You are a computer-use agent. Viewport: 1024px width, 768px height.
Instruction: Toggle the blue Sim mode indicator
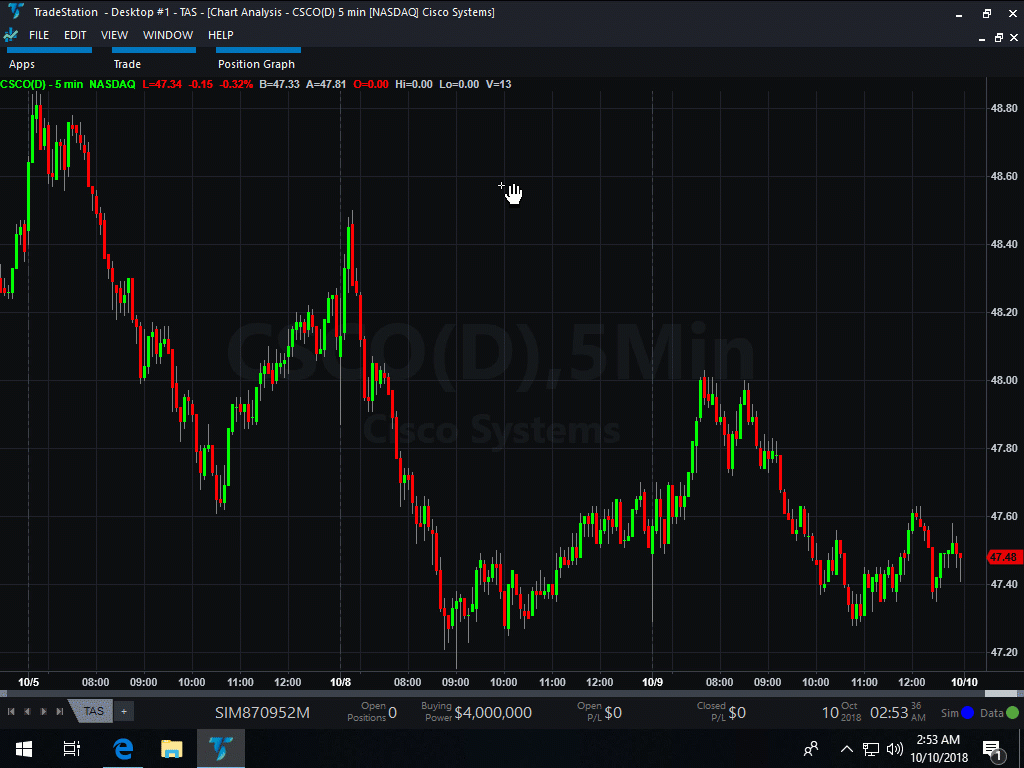[x=968, y=712]
